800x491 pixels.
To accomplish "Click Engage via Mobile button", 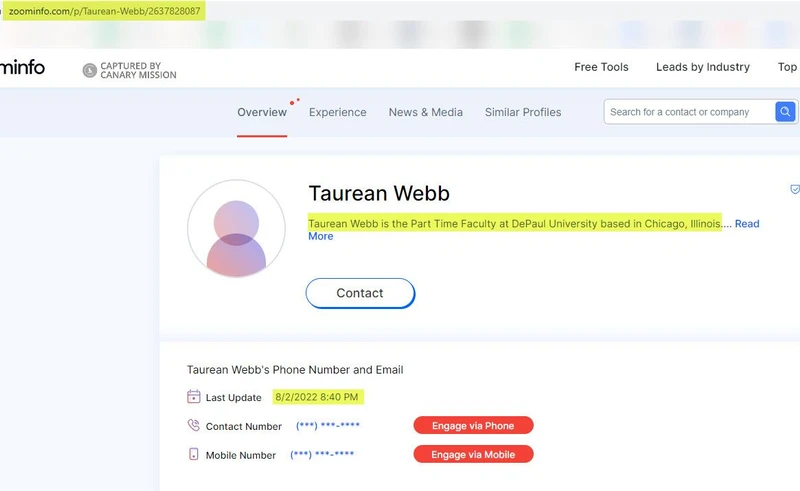I will [473, 454].
